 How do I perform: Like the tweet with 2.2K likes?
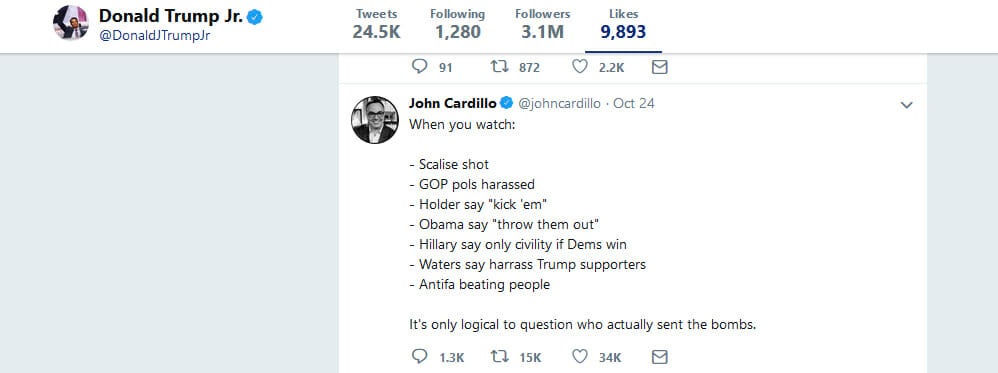[x=579, y=66]
